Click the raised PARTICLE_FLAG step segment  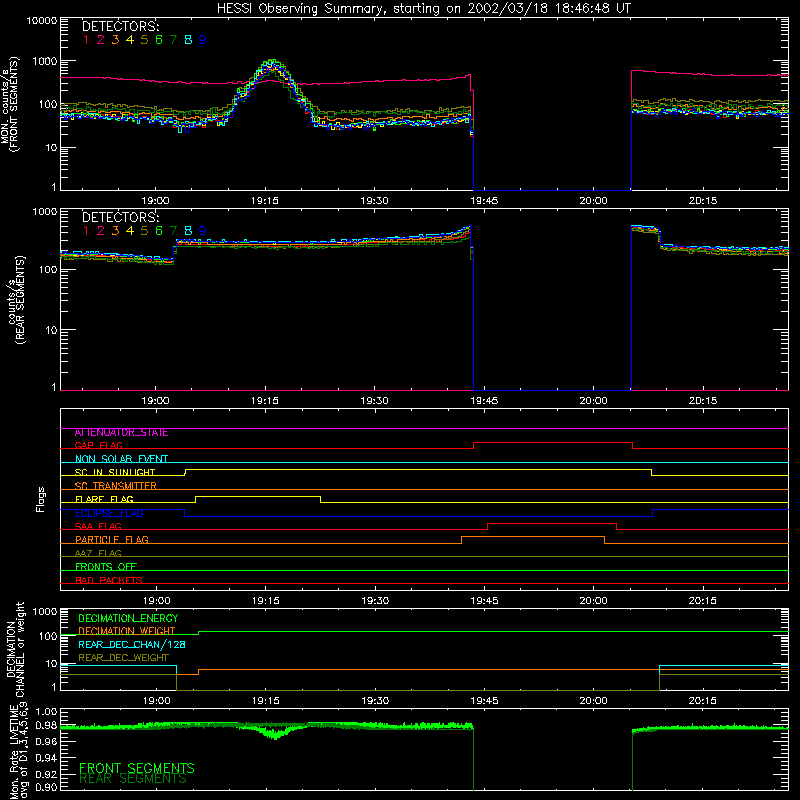point(533,537)
